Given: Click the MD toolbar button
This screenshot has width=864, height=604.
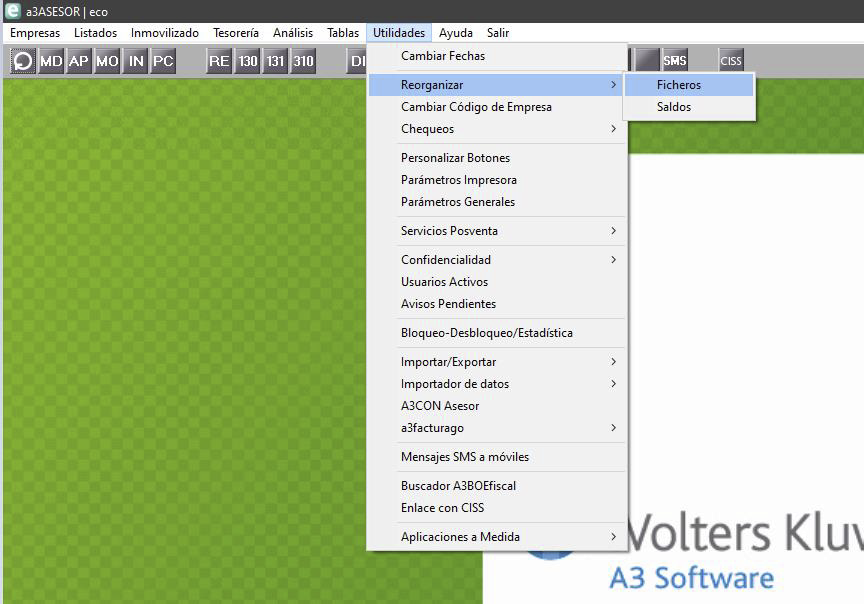Looking at the screenshot, I should (x=51, y=61).
